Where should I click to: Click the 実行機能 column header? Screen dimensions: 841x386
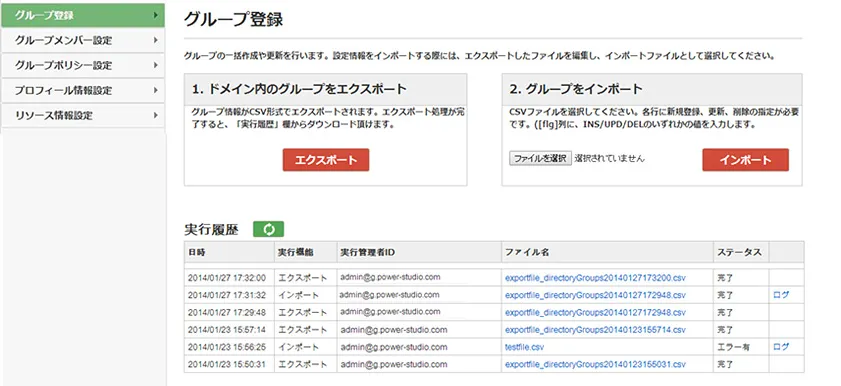(x=306, y=252)
